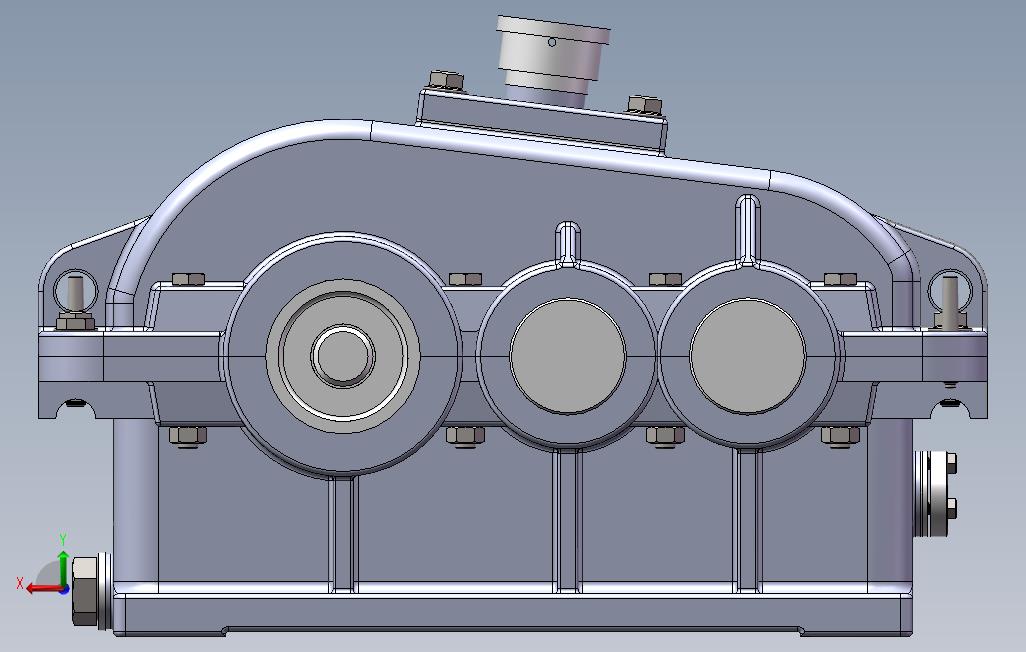Pick upper bolt between middle and right caps

665,280
